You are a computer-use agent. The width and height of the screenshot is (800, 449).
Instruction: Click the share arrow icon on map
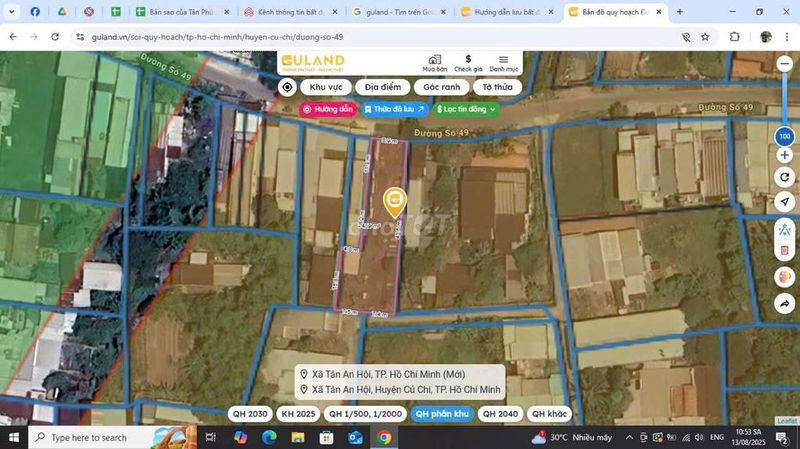point(785,303)
